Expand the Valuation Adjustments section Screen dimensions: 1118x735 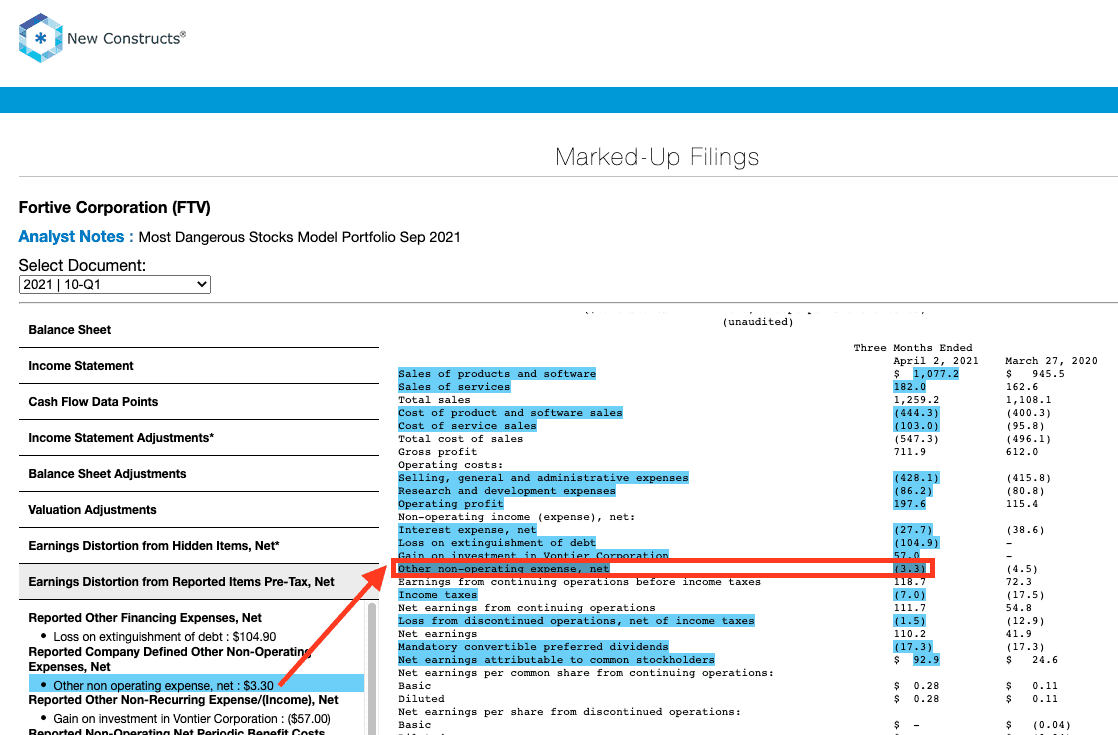[198, 510]
